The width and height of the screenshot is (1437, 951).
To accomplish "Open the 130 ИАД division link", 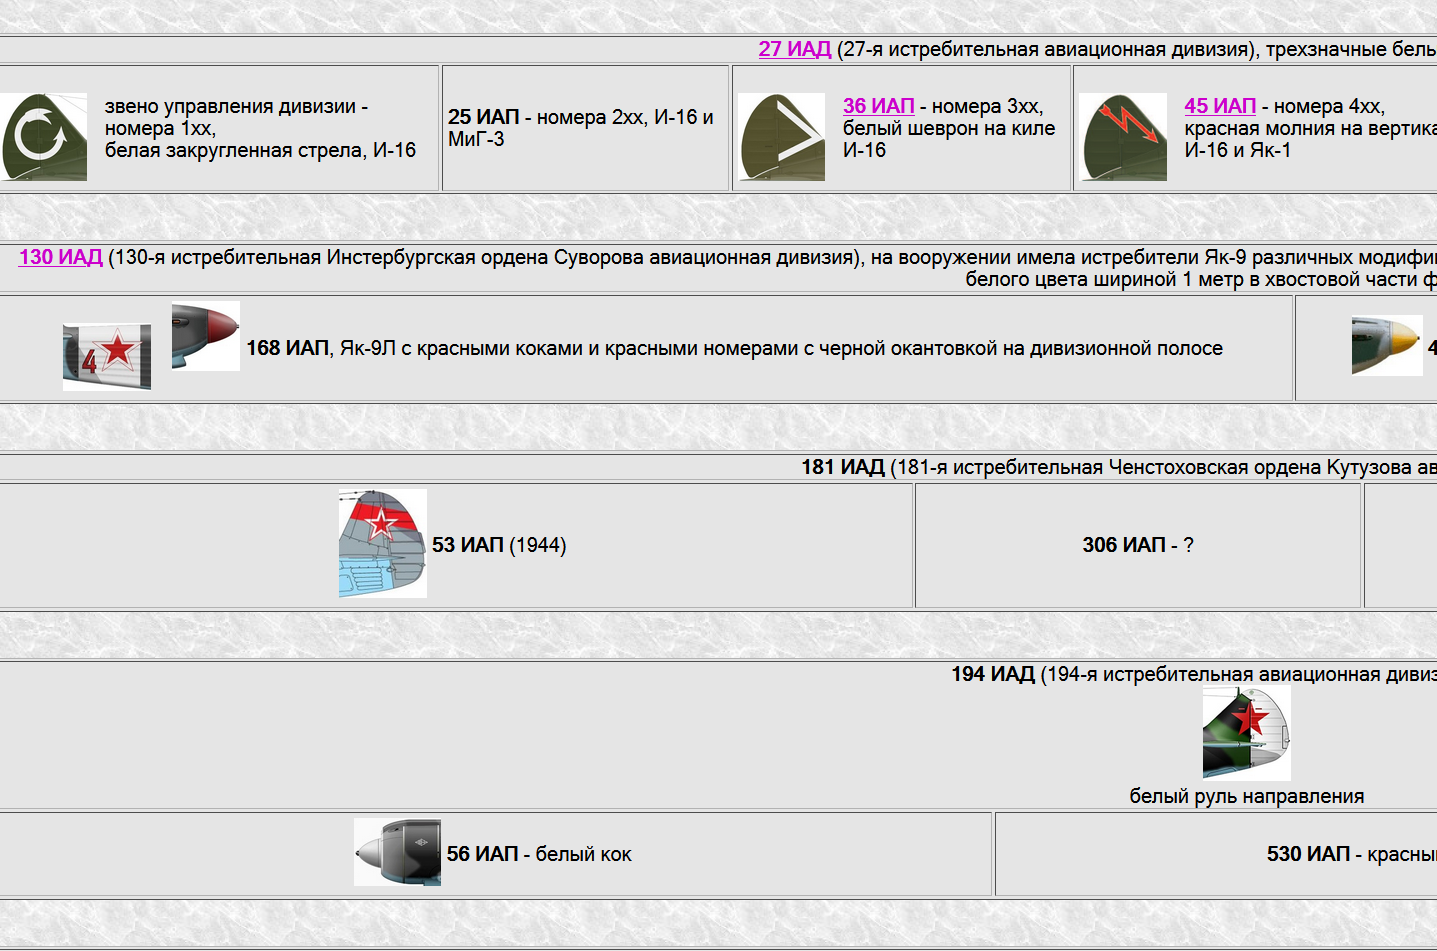I will (60, 257).
